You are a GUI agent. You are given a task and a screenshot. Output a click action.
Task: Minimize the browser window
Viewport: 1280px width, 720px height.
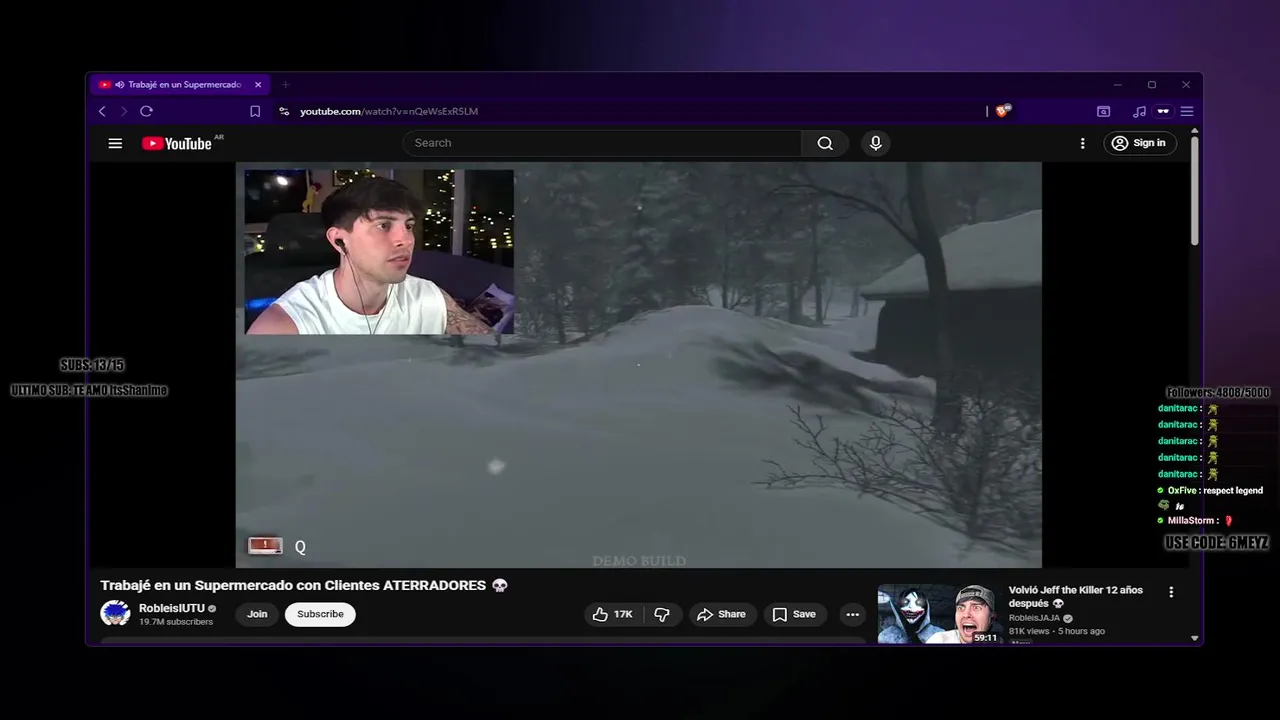1117,85
